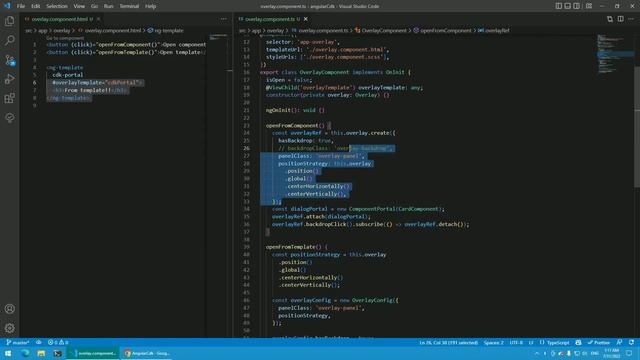Open terminal app in taskbar
This screenshot has width=640, height=360.
coord(58,353)
